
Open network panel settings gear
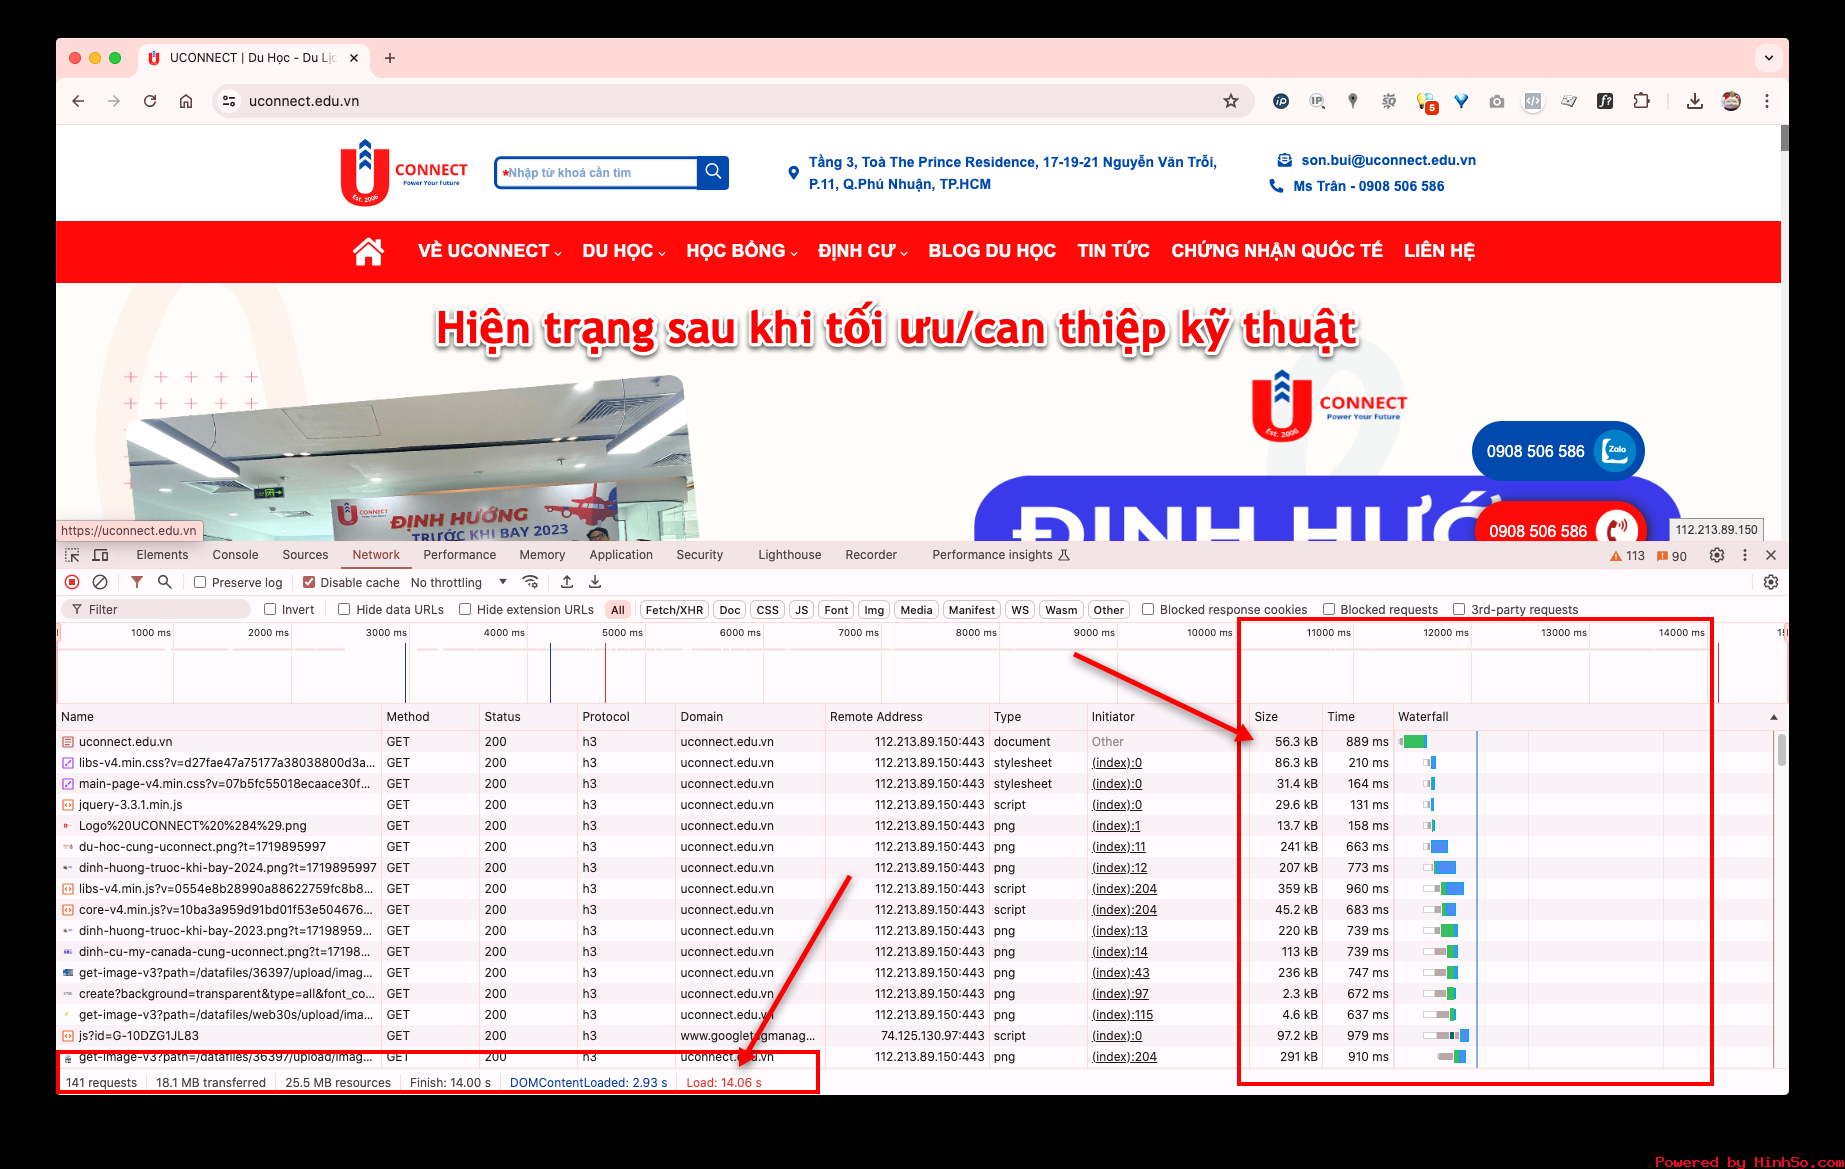click(1771, 582)
